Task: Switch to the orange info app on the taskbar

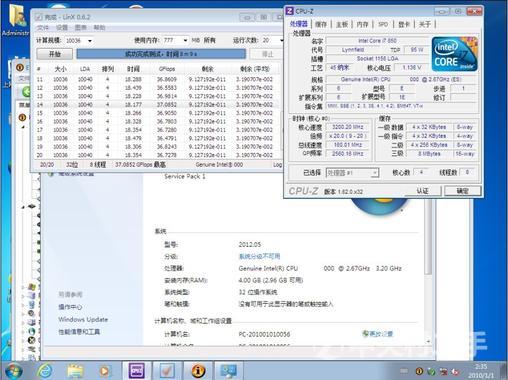Action: coord(198,371)
